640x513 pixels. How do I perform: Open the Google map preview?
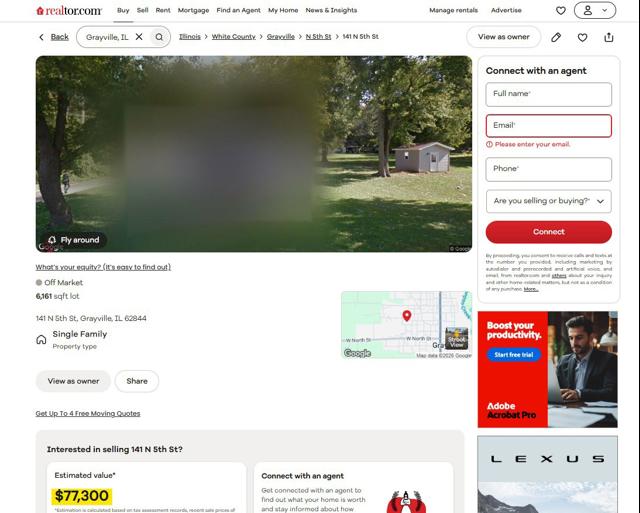pyautogui.click(x=407, y=325)
